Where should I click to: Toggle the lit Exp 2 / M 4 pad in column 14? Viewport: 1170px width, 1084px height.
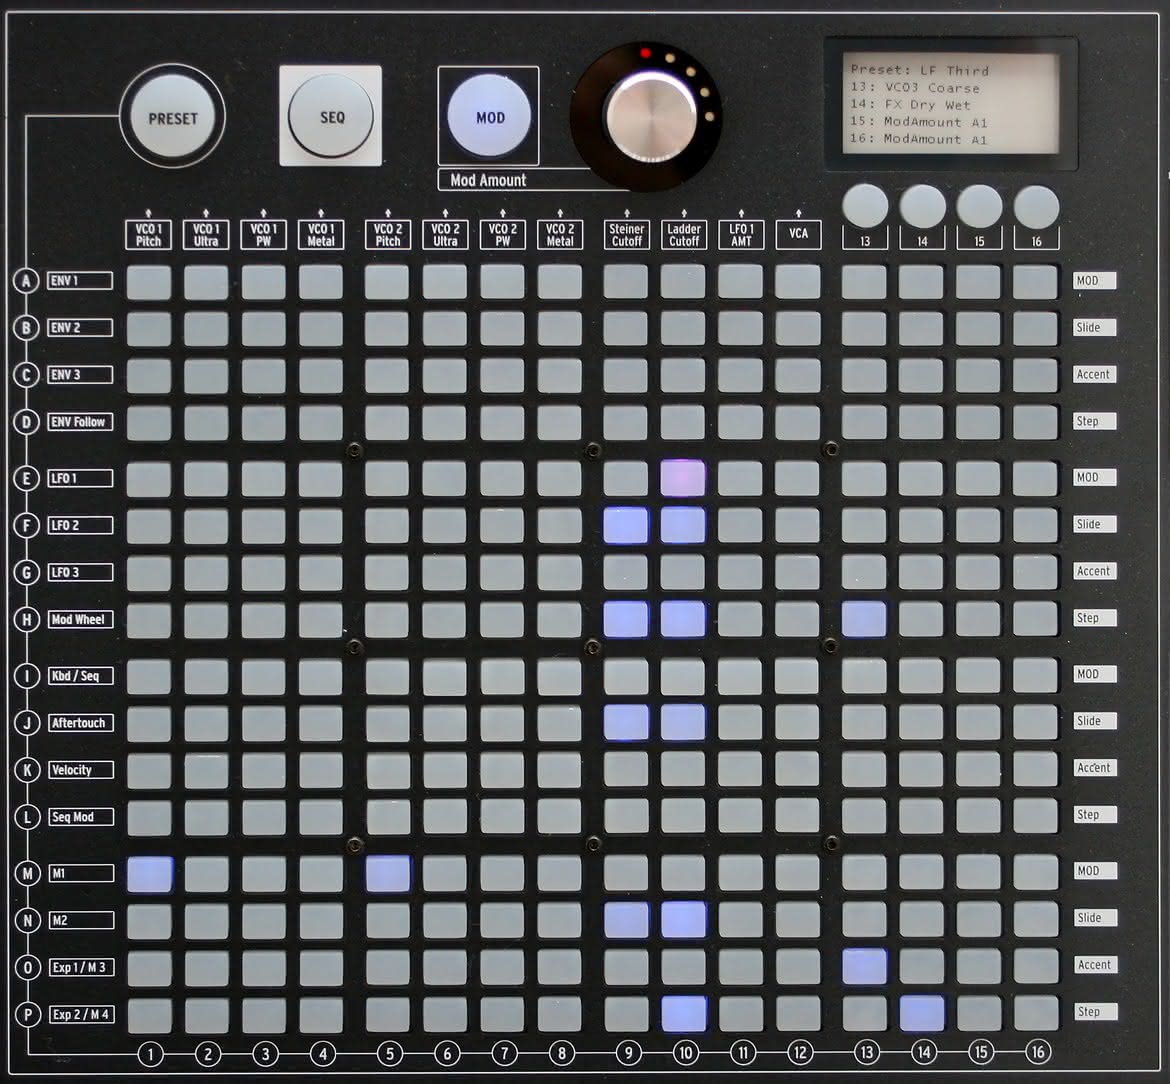coord(922,1014)
